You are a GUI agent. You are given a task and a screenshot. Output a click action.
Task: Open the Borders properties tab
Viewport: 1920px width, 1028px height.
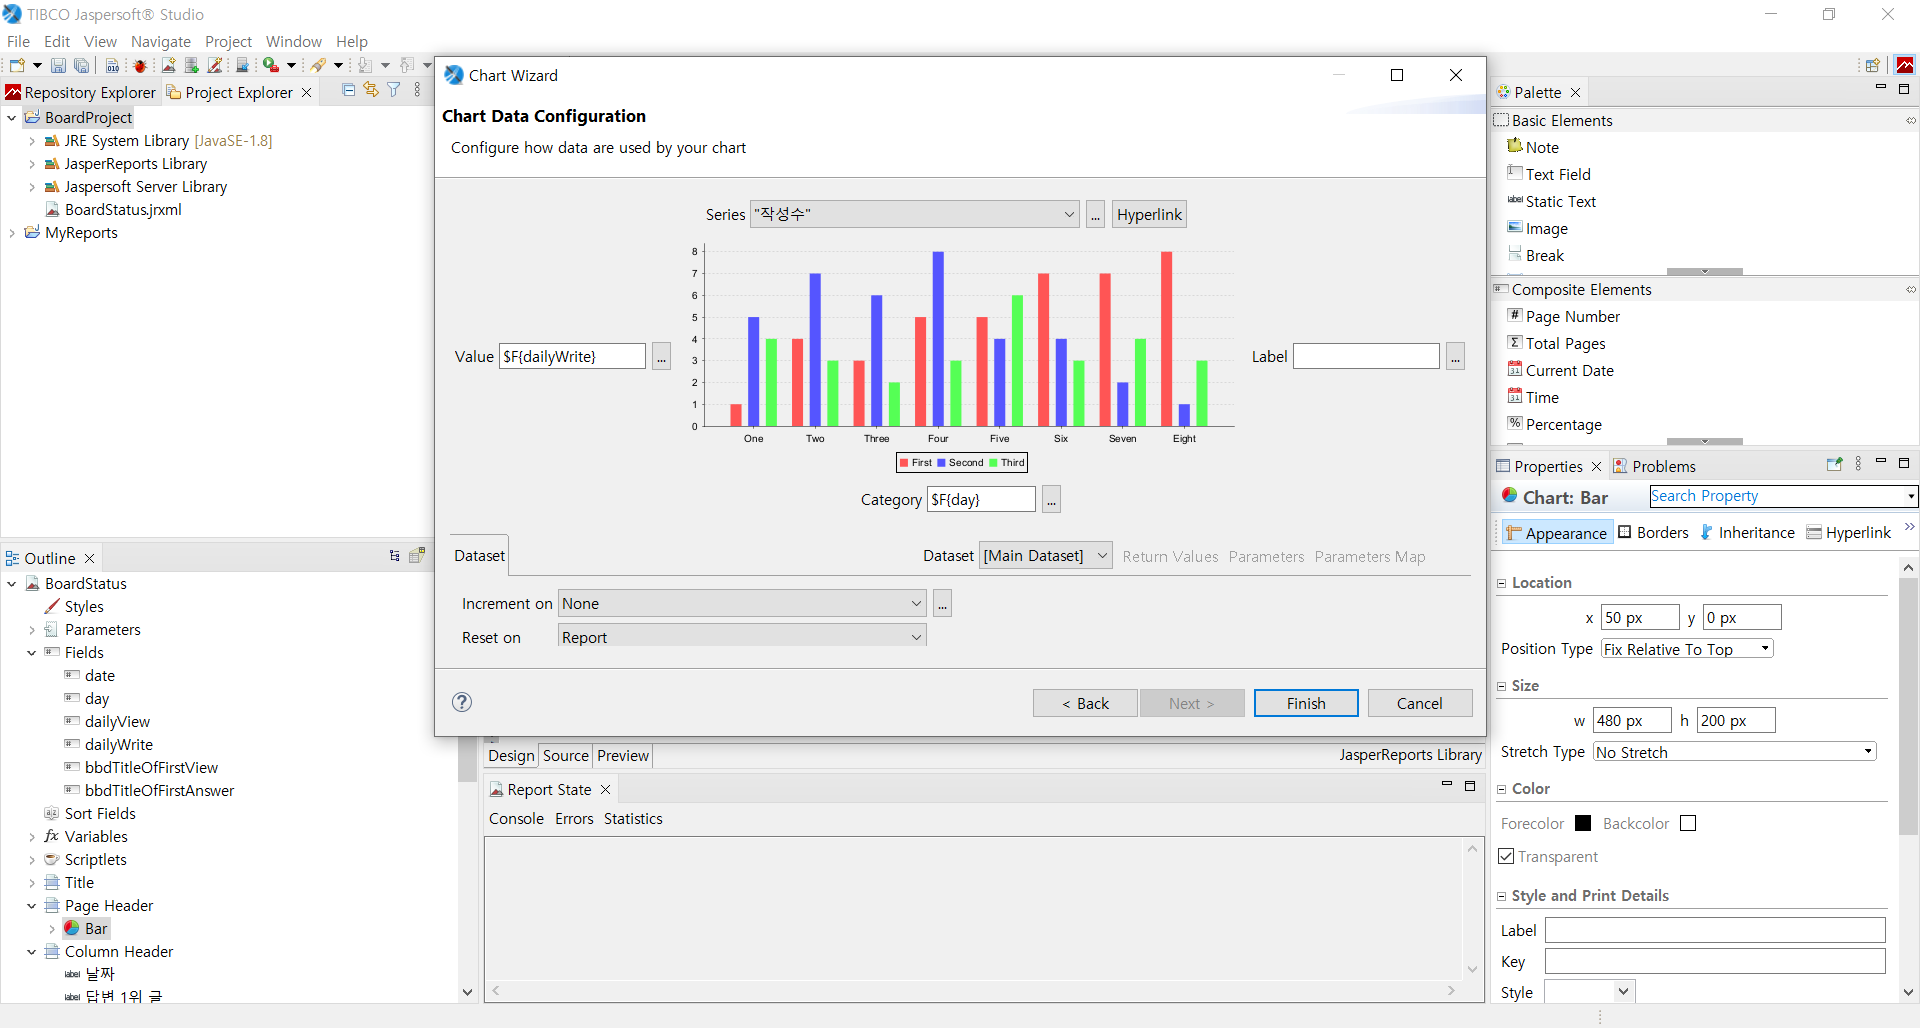1653,533
